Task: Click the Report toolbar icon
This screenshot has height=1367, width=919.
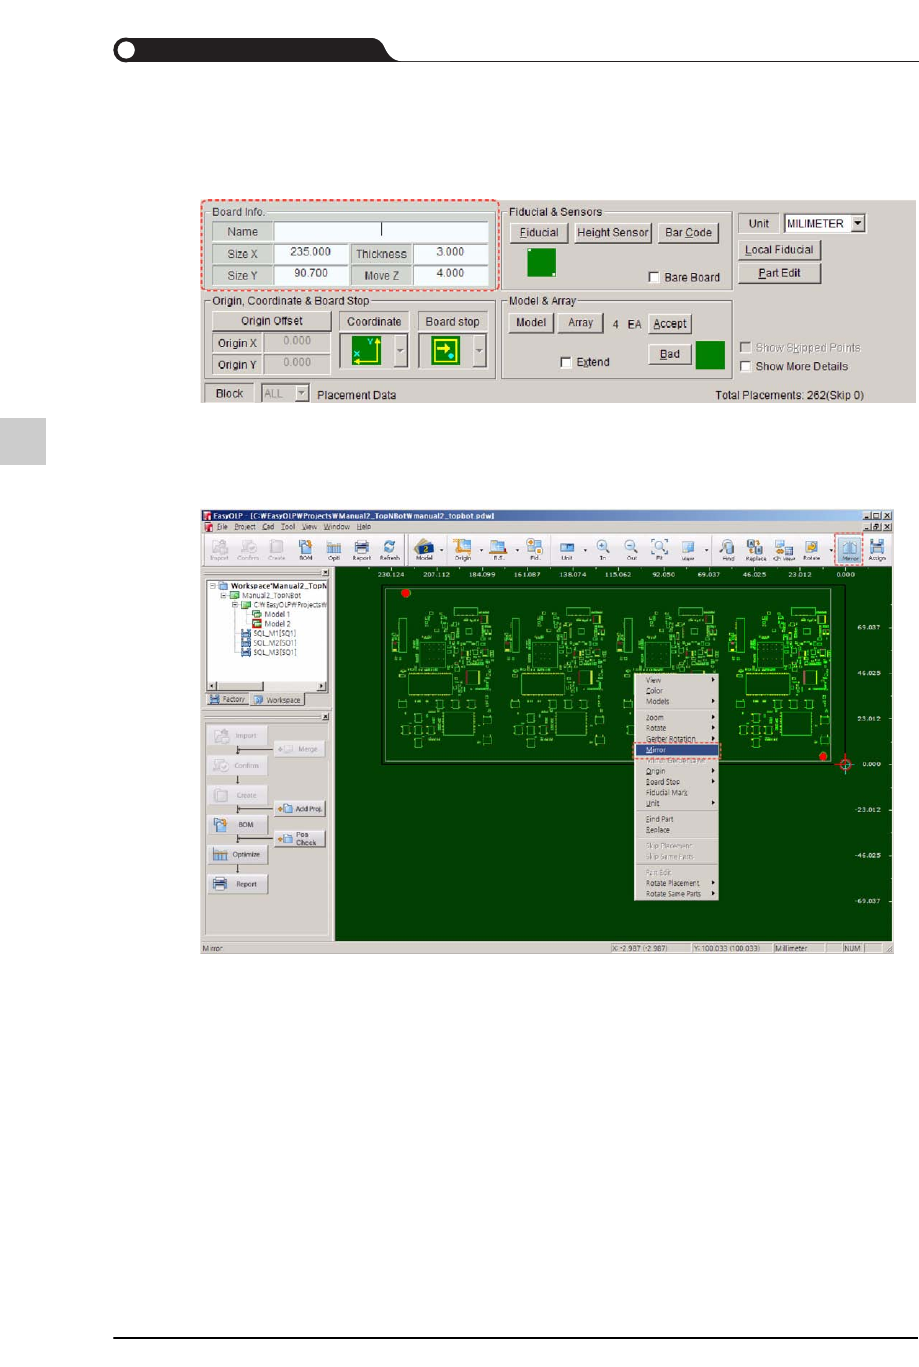Action: pos(362,548)
